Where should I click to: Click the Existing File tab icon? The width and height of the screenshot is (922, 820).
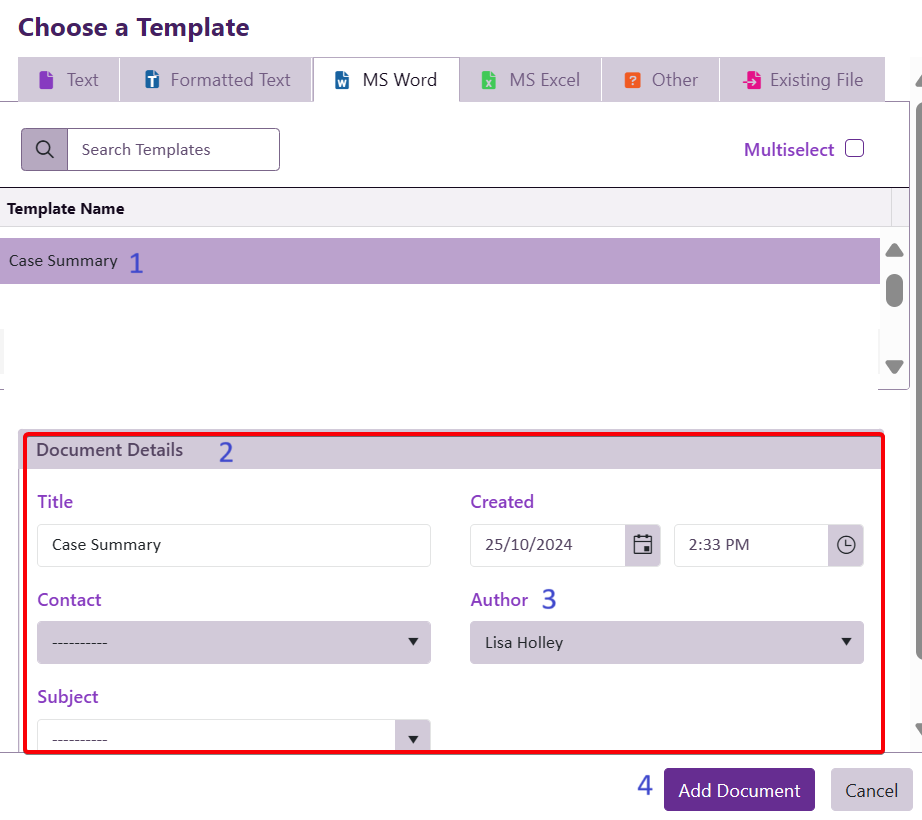click(x=752, y=80)
